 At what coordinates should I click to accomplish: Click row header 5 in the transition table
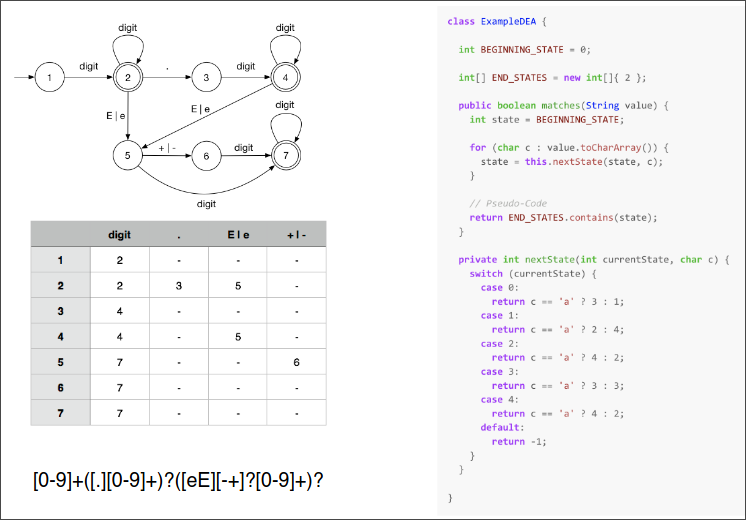click(60, 362)
